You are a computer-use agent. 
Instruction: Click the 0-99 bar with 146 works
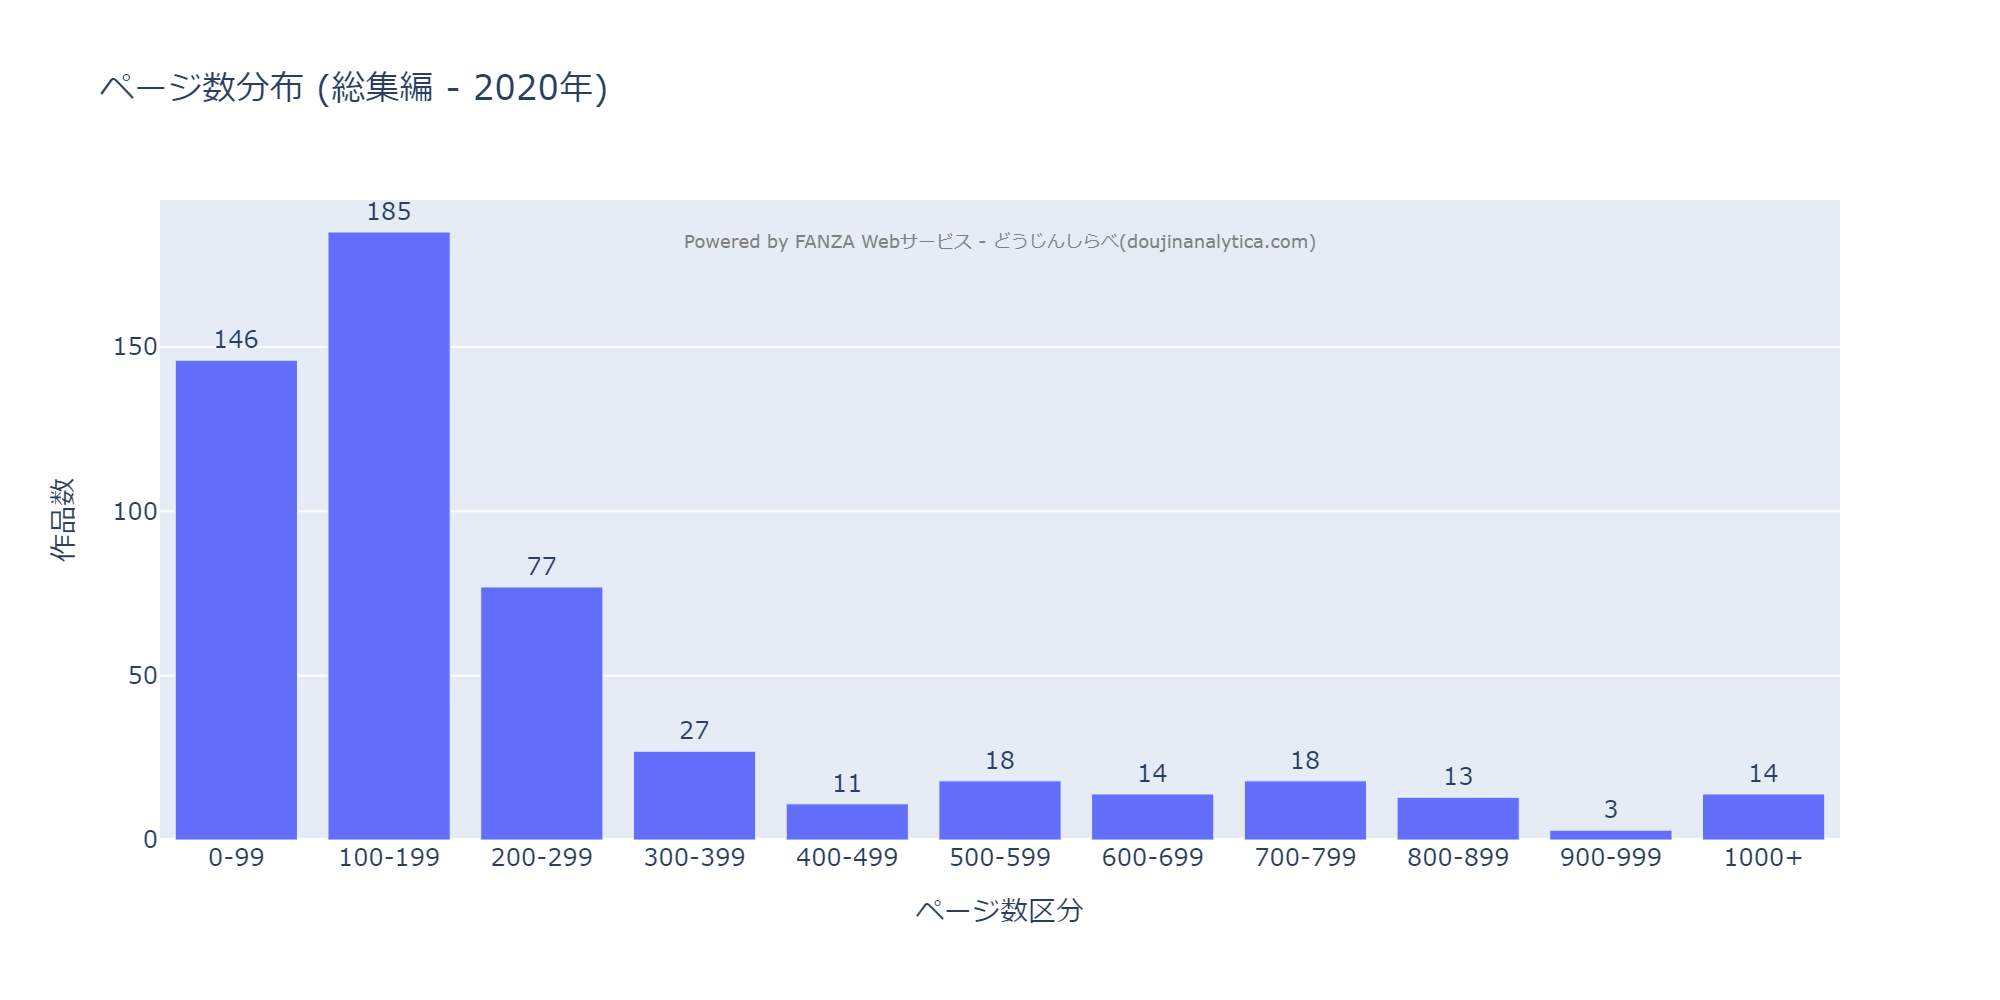(236, 600)
